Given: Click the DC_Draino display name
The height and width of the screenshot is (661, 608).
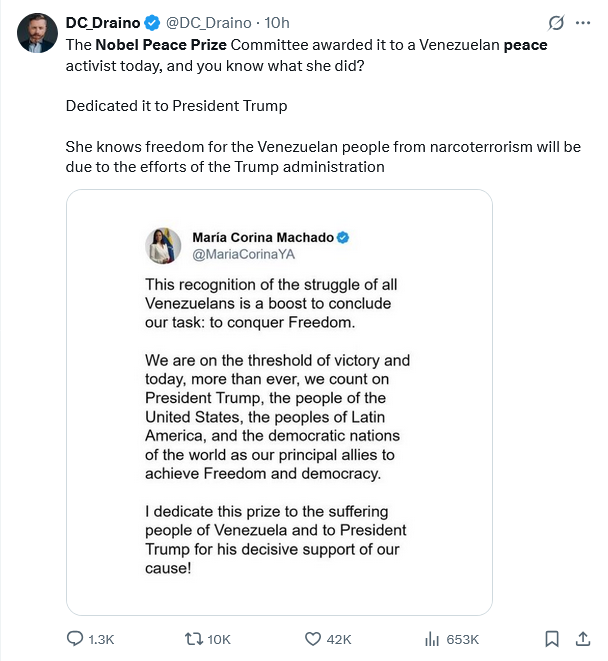Looking at the screenshot, I should click(x=102, y=22).
